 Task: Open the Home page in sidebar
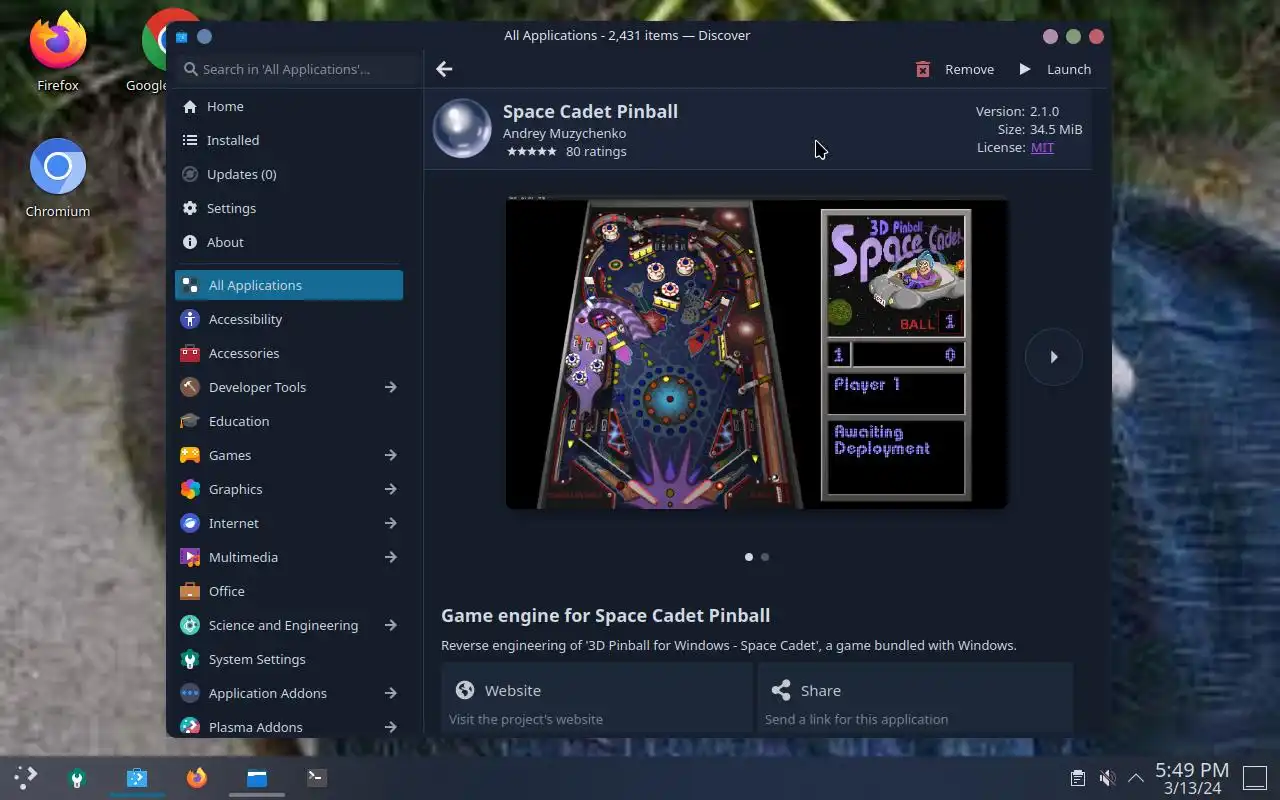coord(289,106)
